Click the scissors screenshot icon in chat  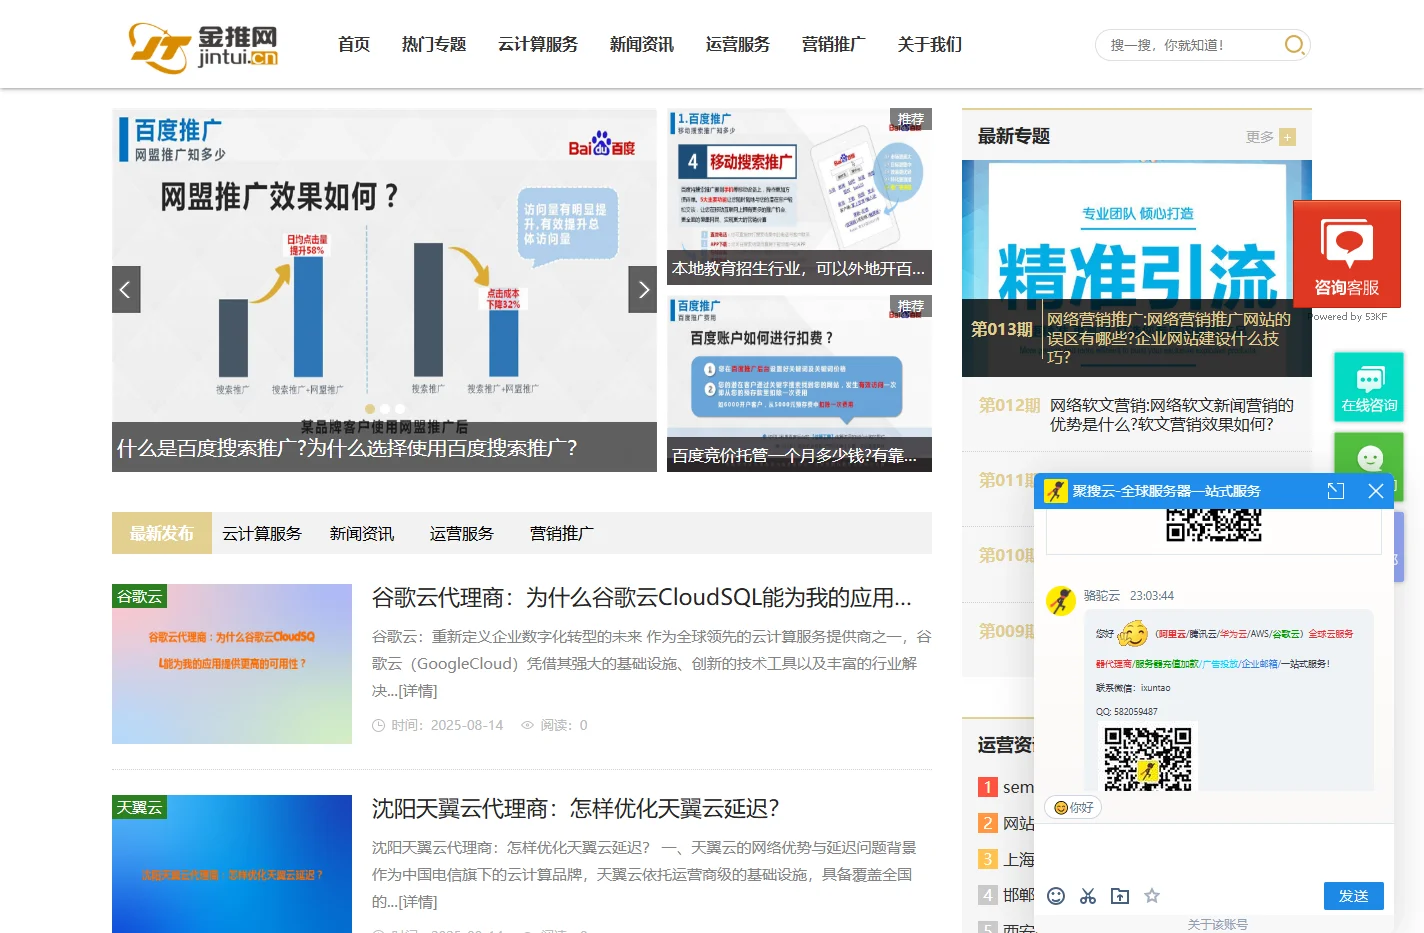click(1088, 896)
